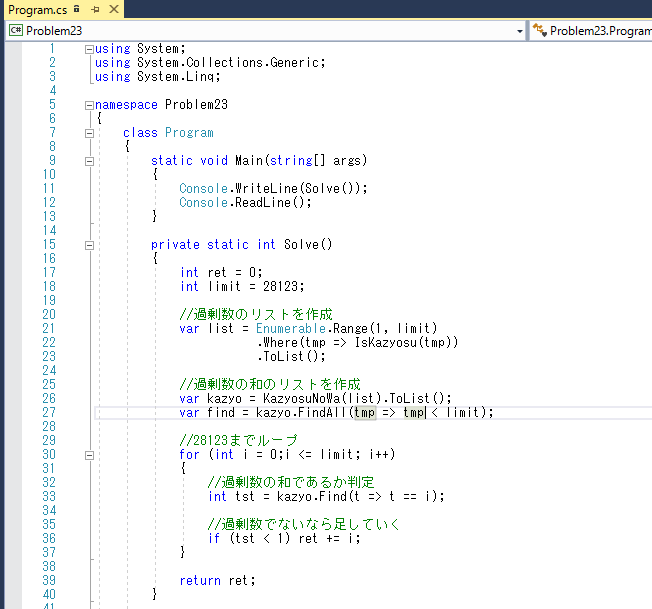Open the Problem23.Program class dropdown

600,31
